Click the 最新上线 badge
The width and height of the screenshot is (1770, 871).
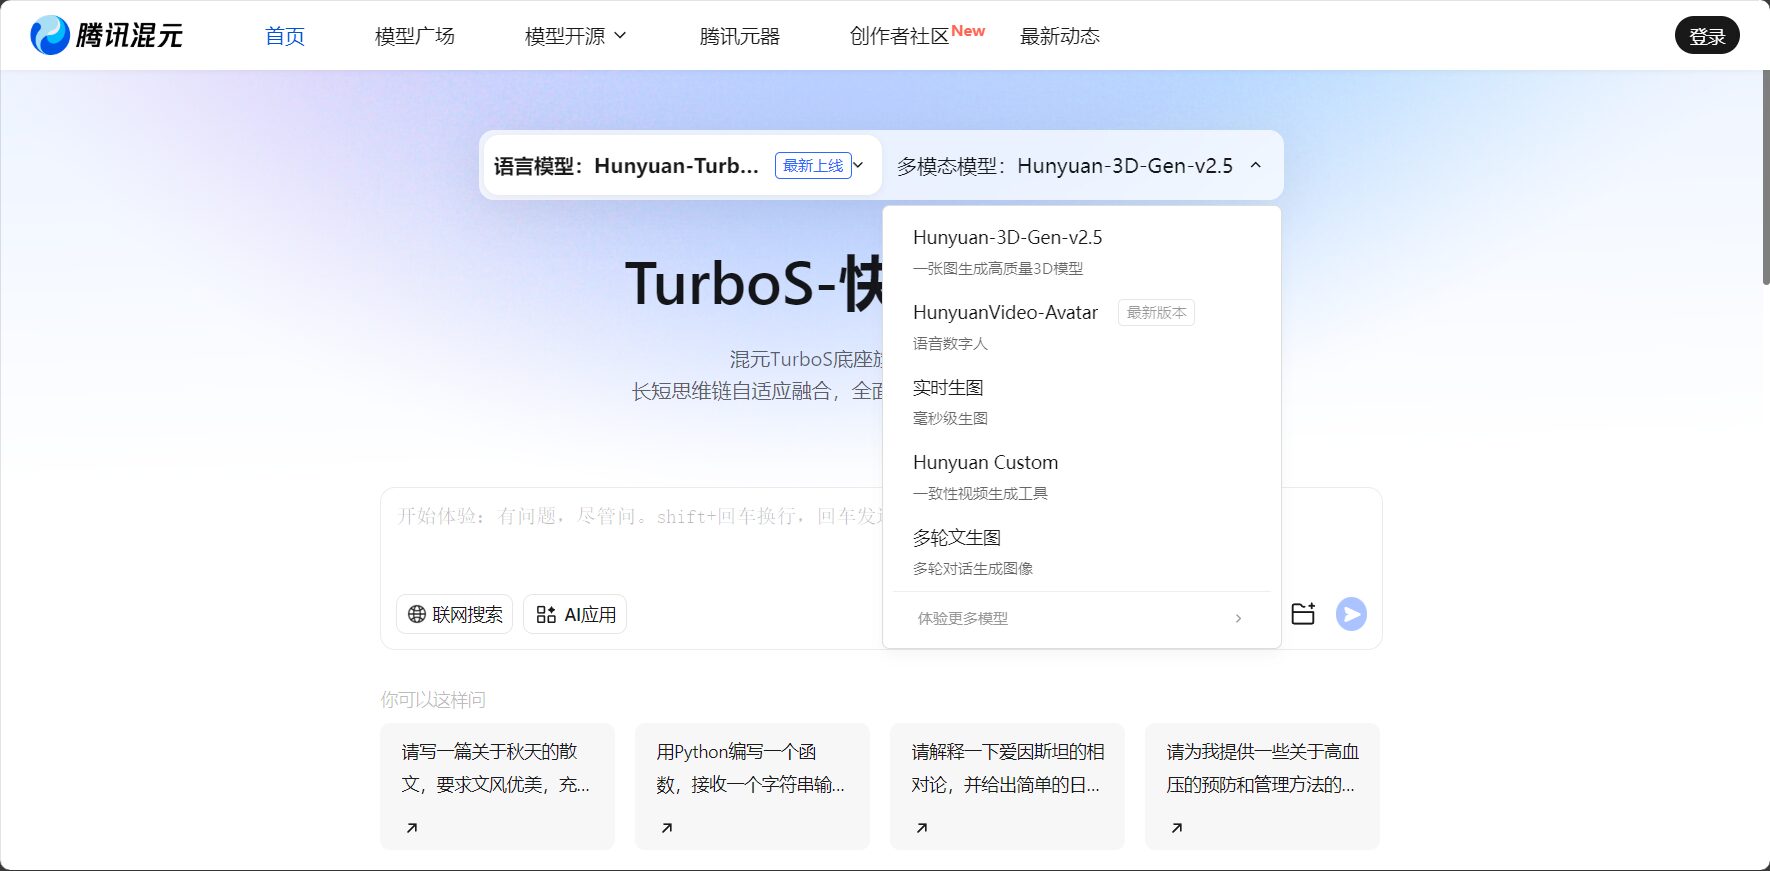(813, 166)
